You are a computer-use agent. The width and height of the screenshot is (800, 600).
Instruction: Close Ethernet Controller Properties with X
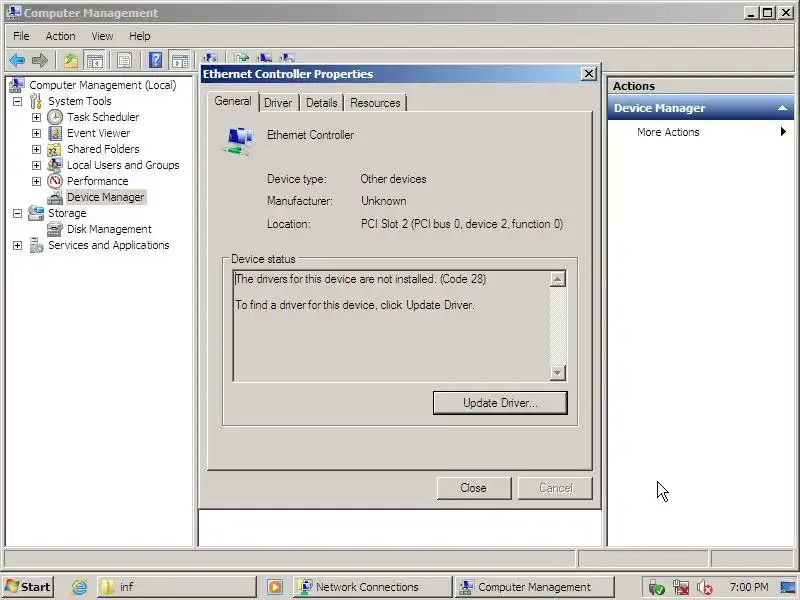(589, 74)
